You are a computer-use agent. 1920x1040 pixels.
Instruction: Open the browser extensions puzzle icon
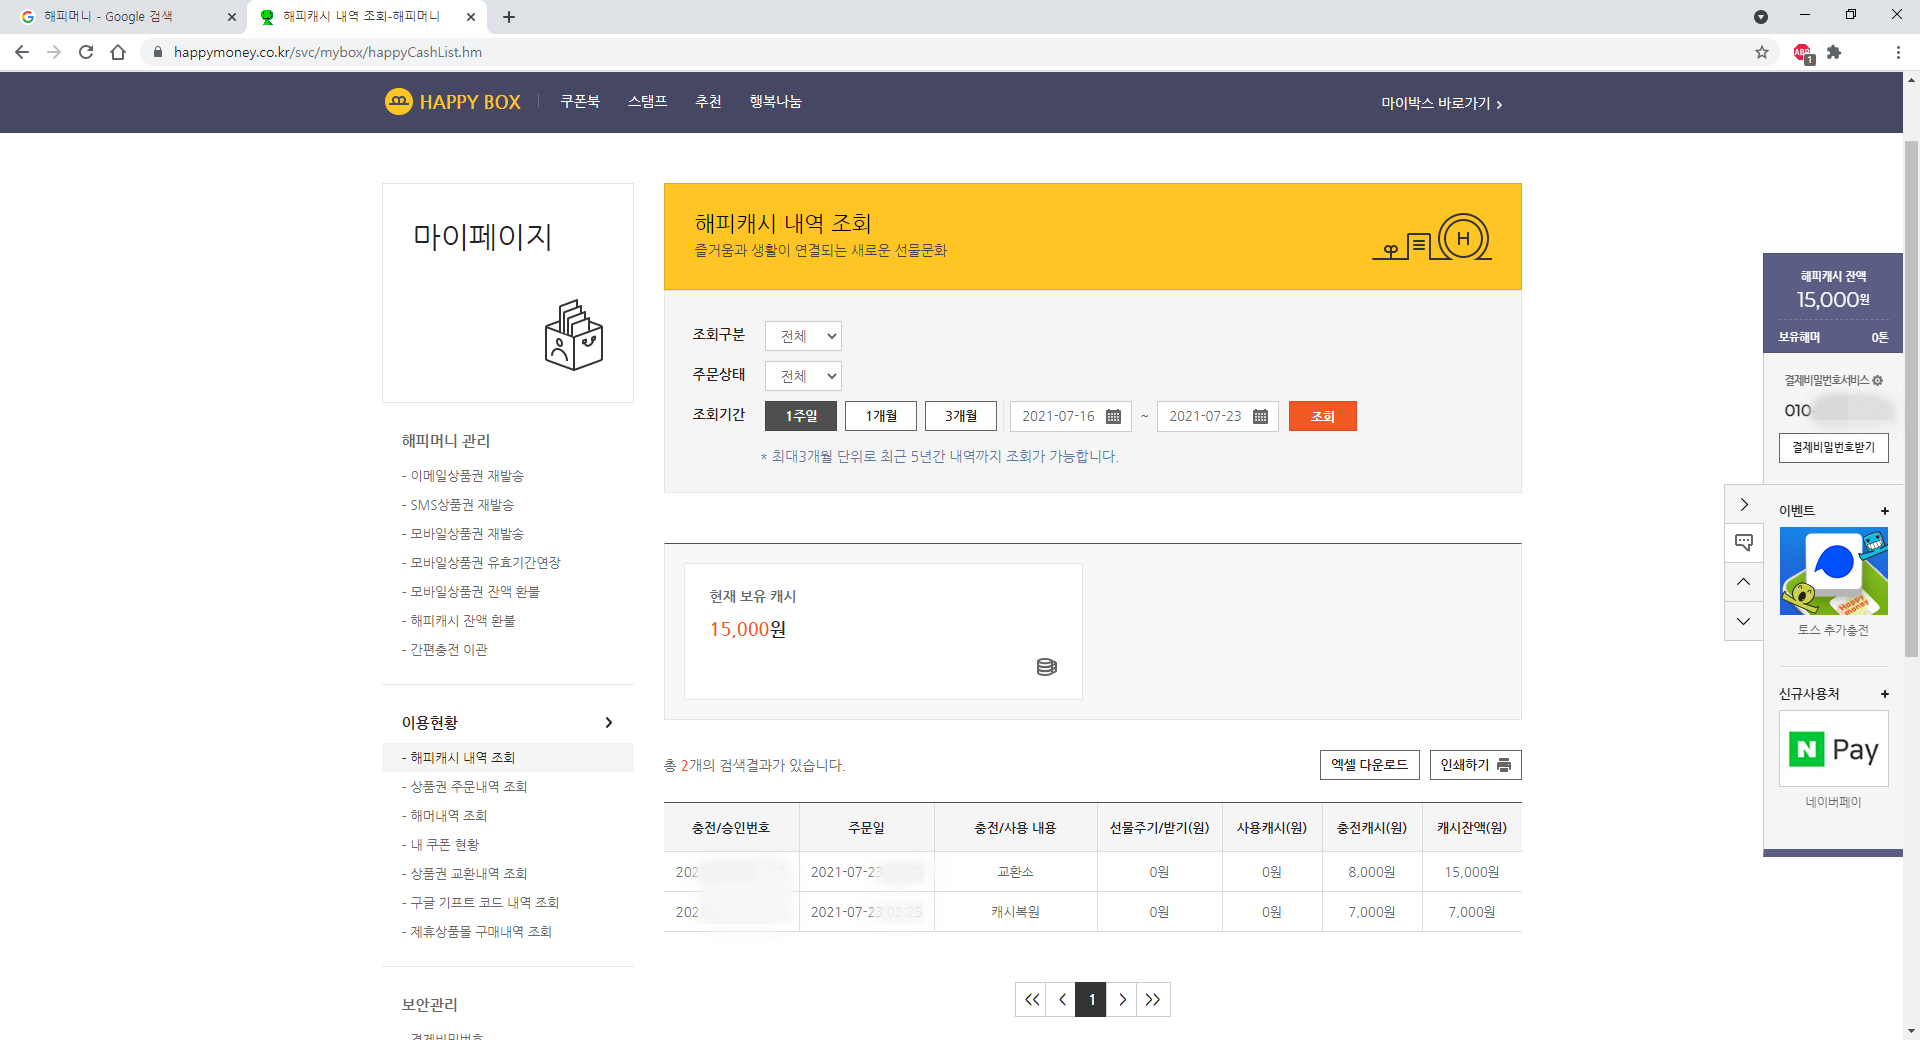(x=1834, y=52)
